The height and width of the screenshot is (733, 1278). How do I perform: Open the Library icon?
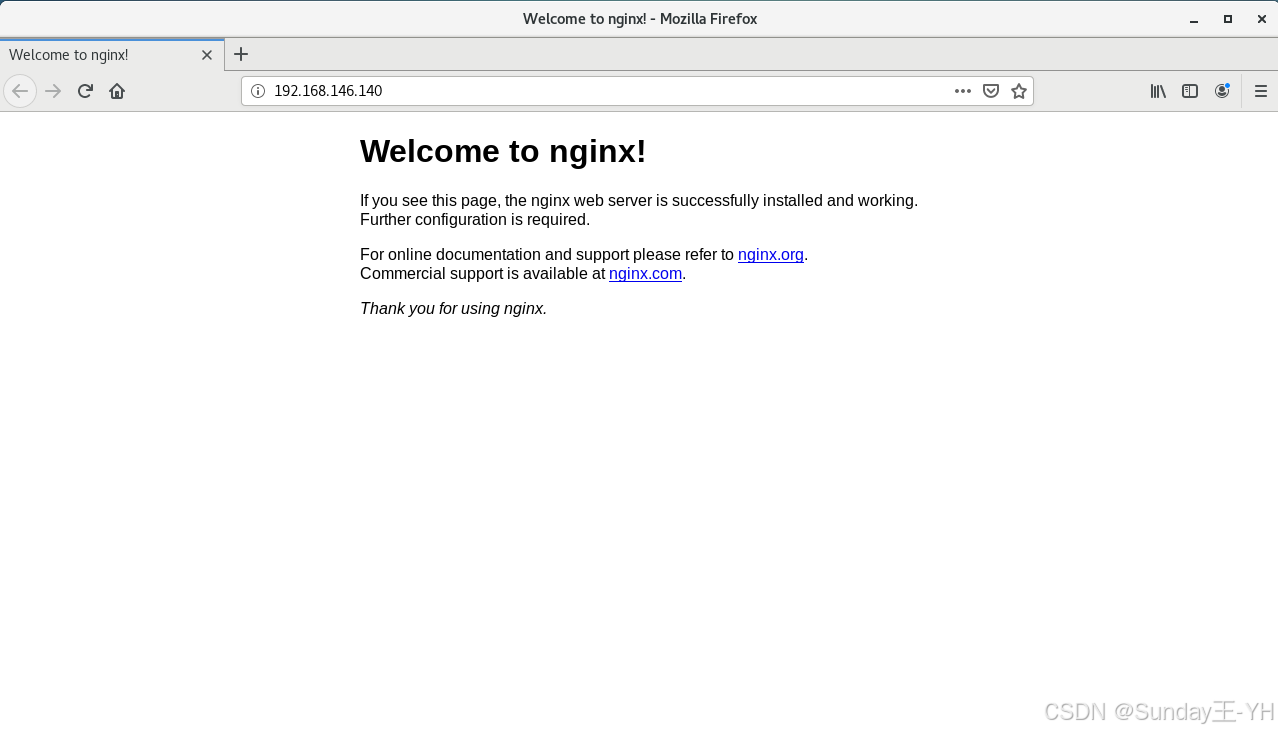click(1157, 91)
